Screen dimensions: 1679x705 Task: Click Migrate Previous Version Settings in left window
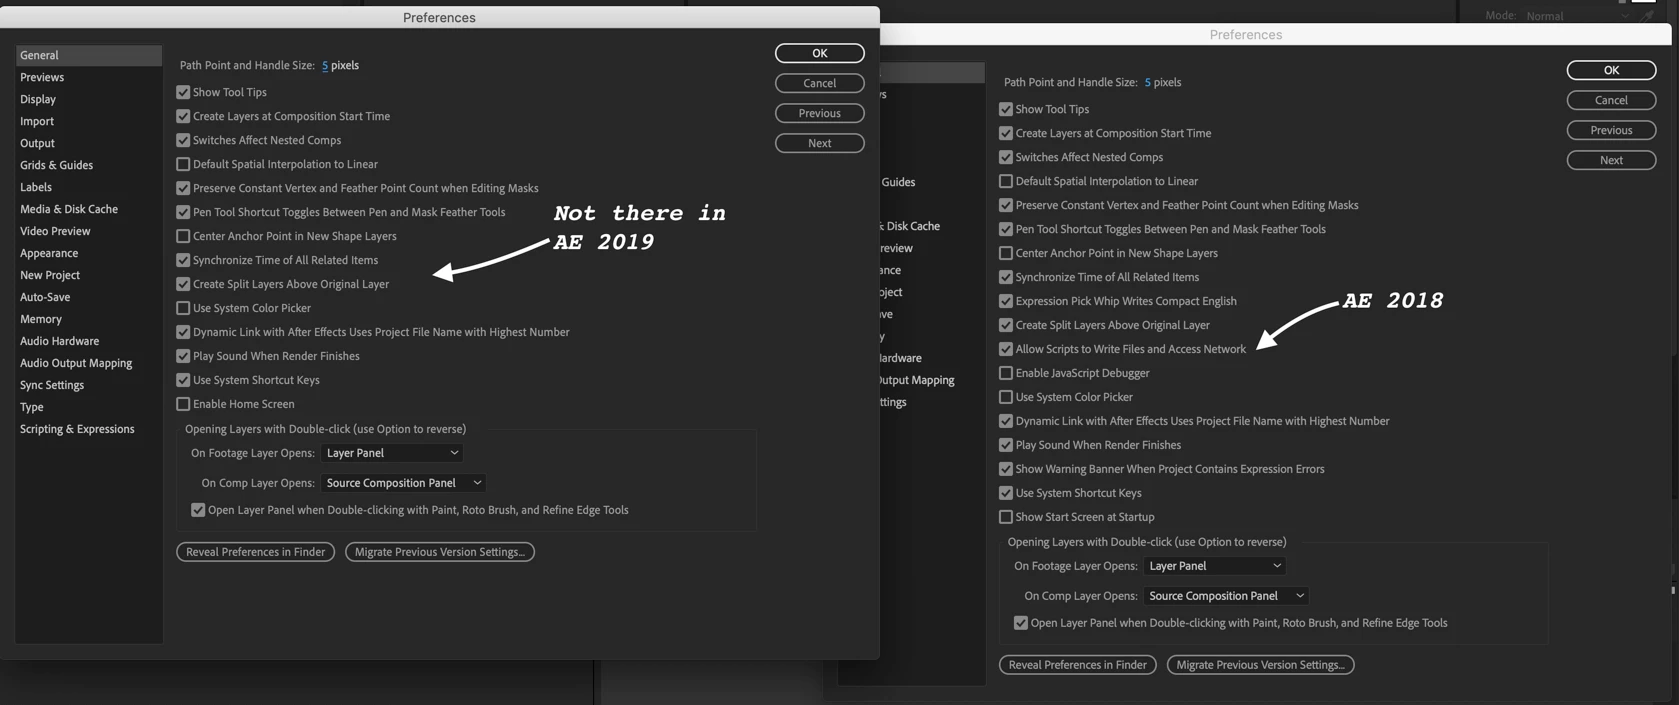pos(440,552)
